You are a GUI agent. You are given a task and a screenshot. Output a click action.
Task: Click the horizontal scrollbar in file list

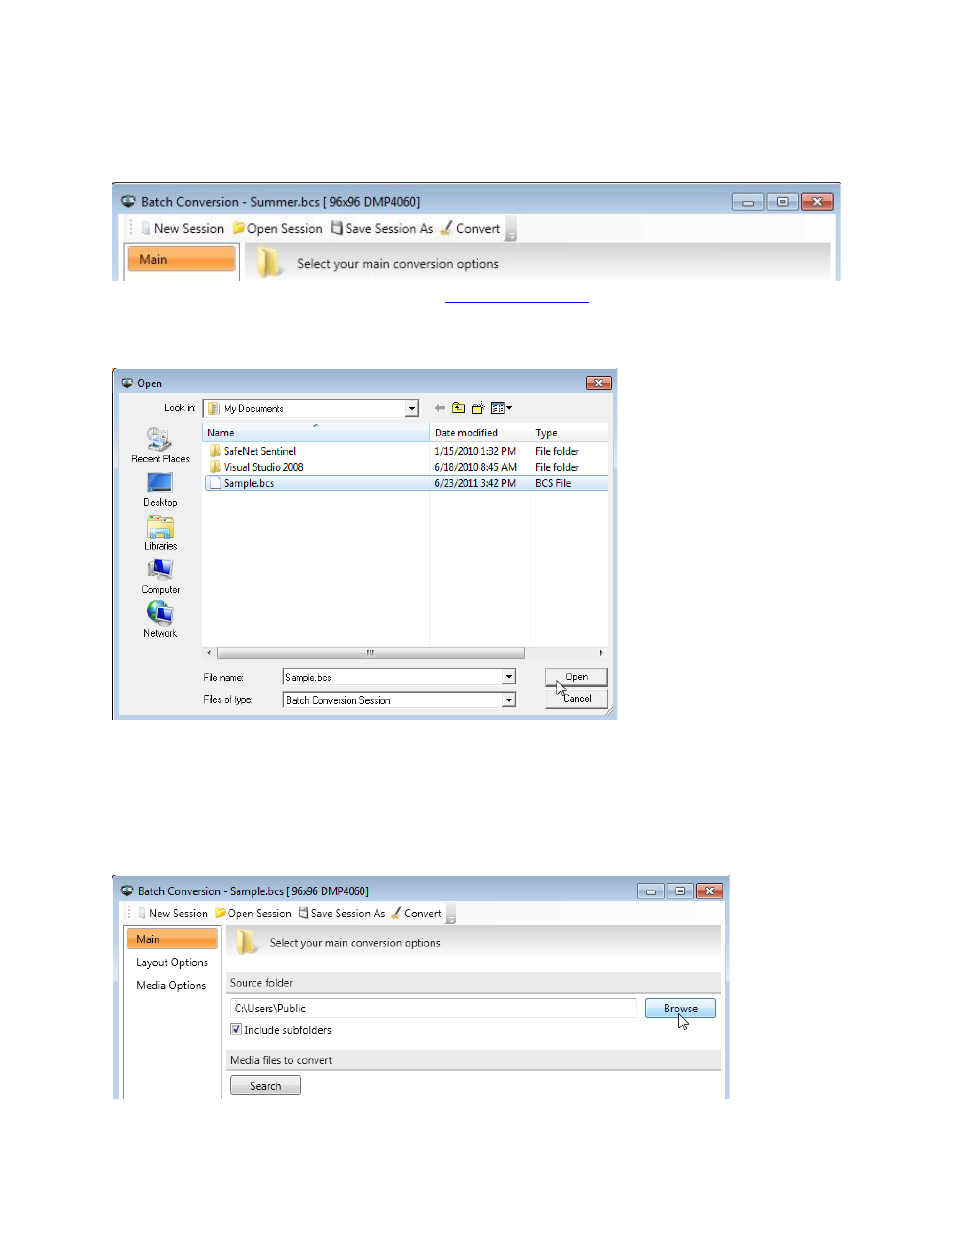pyautogui.click(x=370, y=653)
